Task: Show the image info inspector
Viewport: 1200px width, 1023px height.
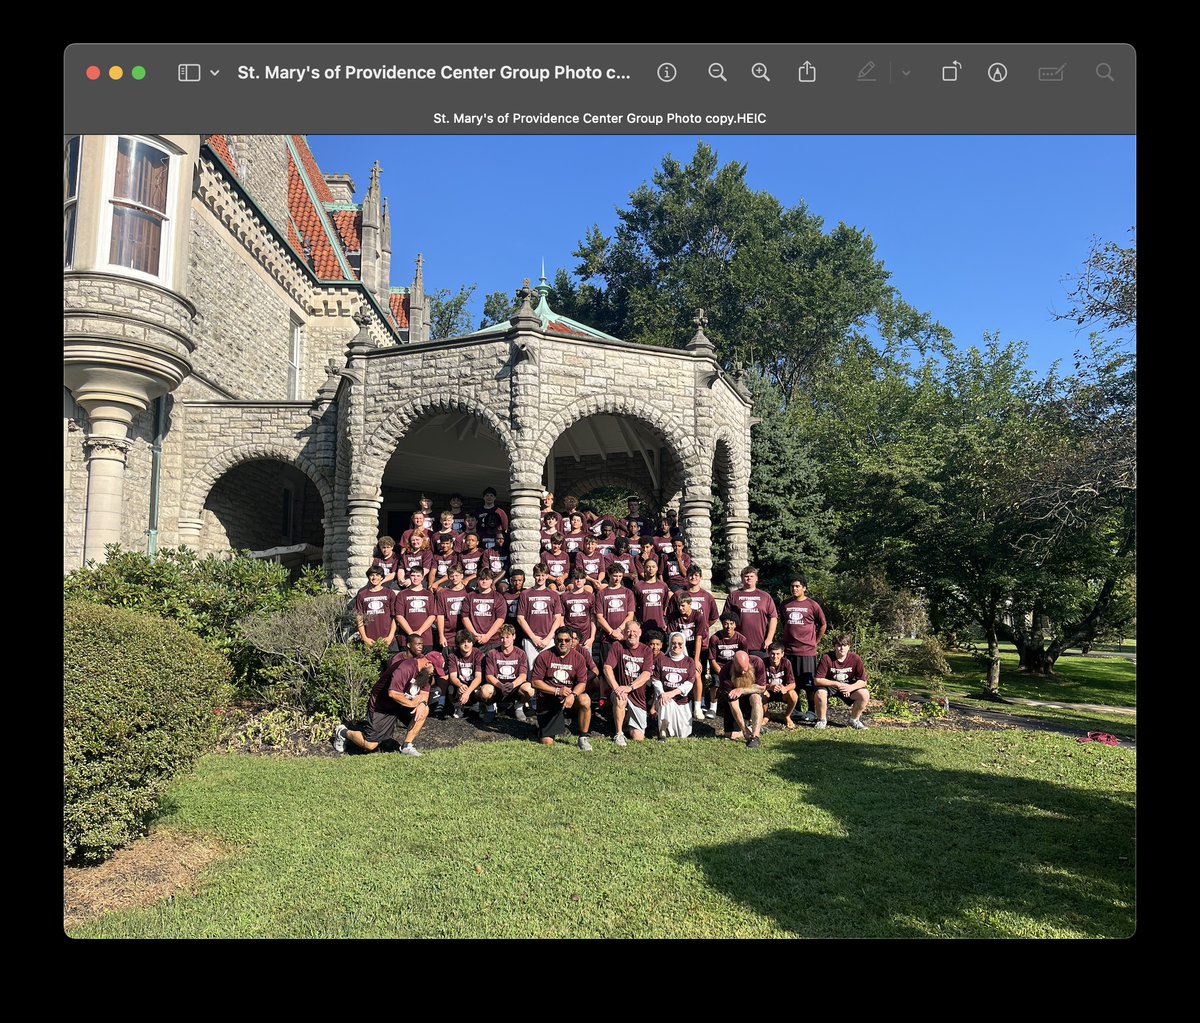Action: point(667,72)
